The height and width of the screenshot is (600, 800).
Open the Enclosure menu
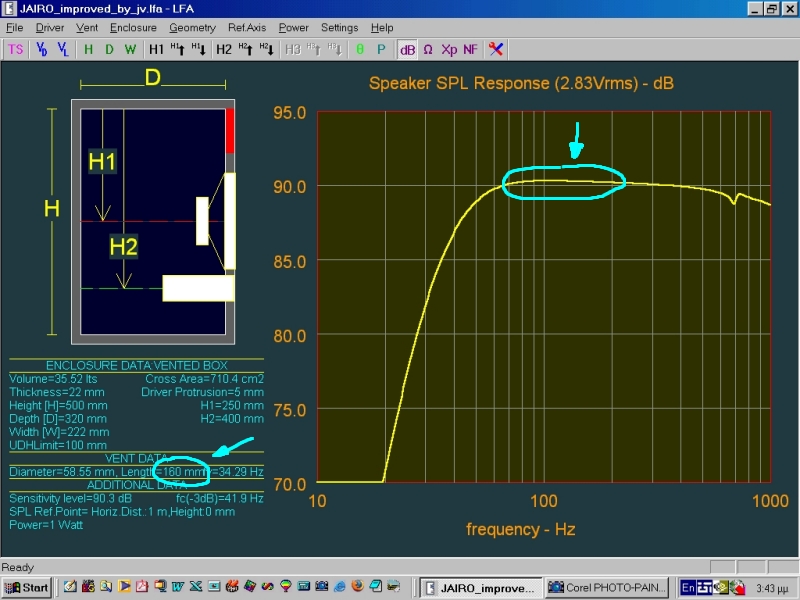(133, 28)
